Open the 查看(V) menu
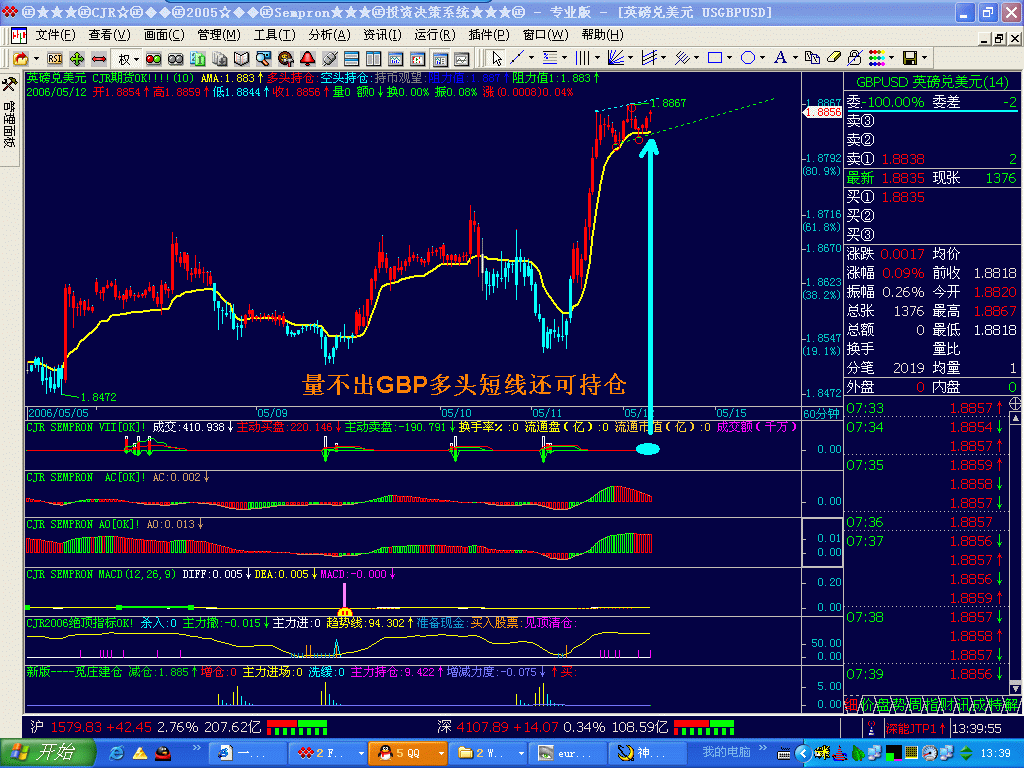Image resolution: width=1024 pixels, height=768 pixels. [109, 35]
